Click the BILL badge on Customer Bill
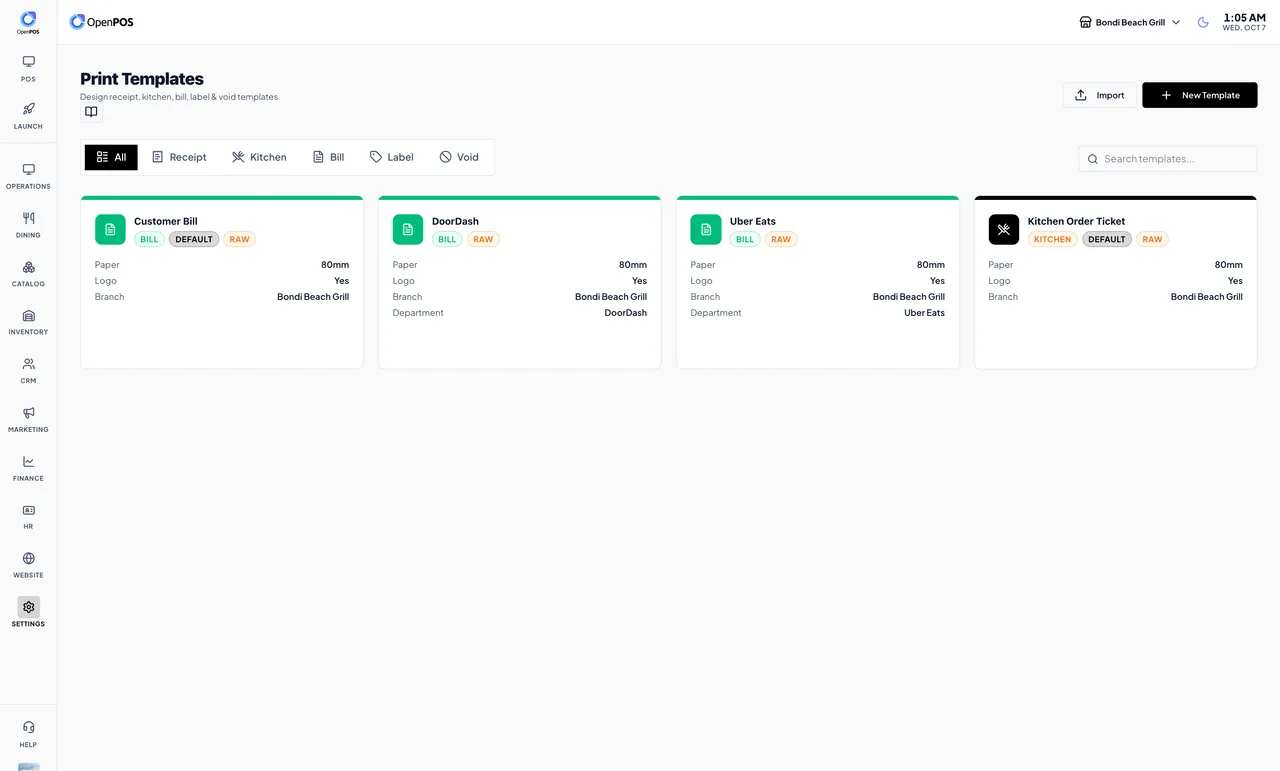 [149, 239]
